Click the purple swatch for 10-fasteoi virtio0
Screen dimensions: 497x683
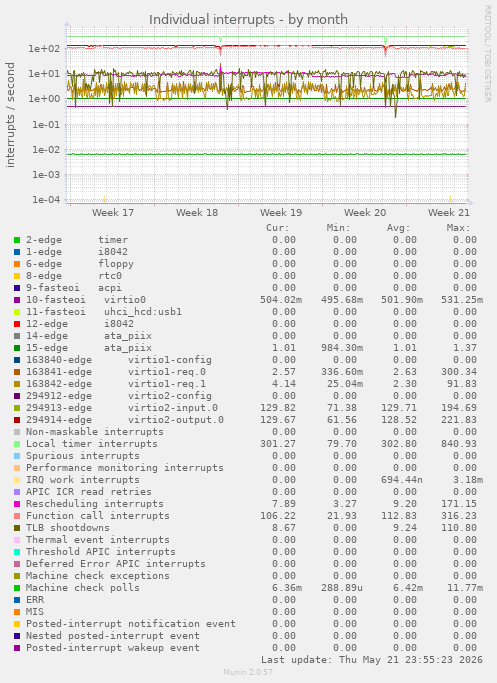click(17, 300)
